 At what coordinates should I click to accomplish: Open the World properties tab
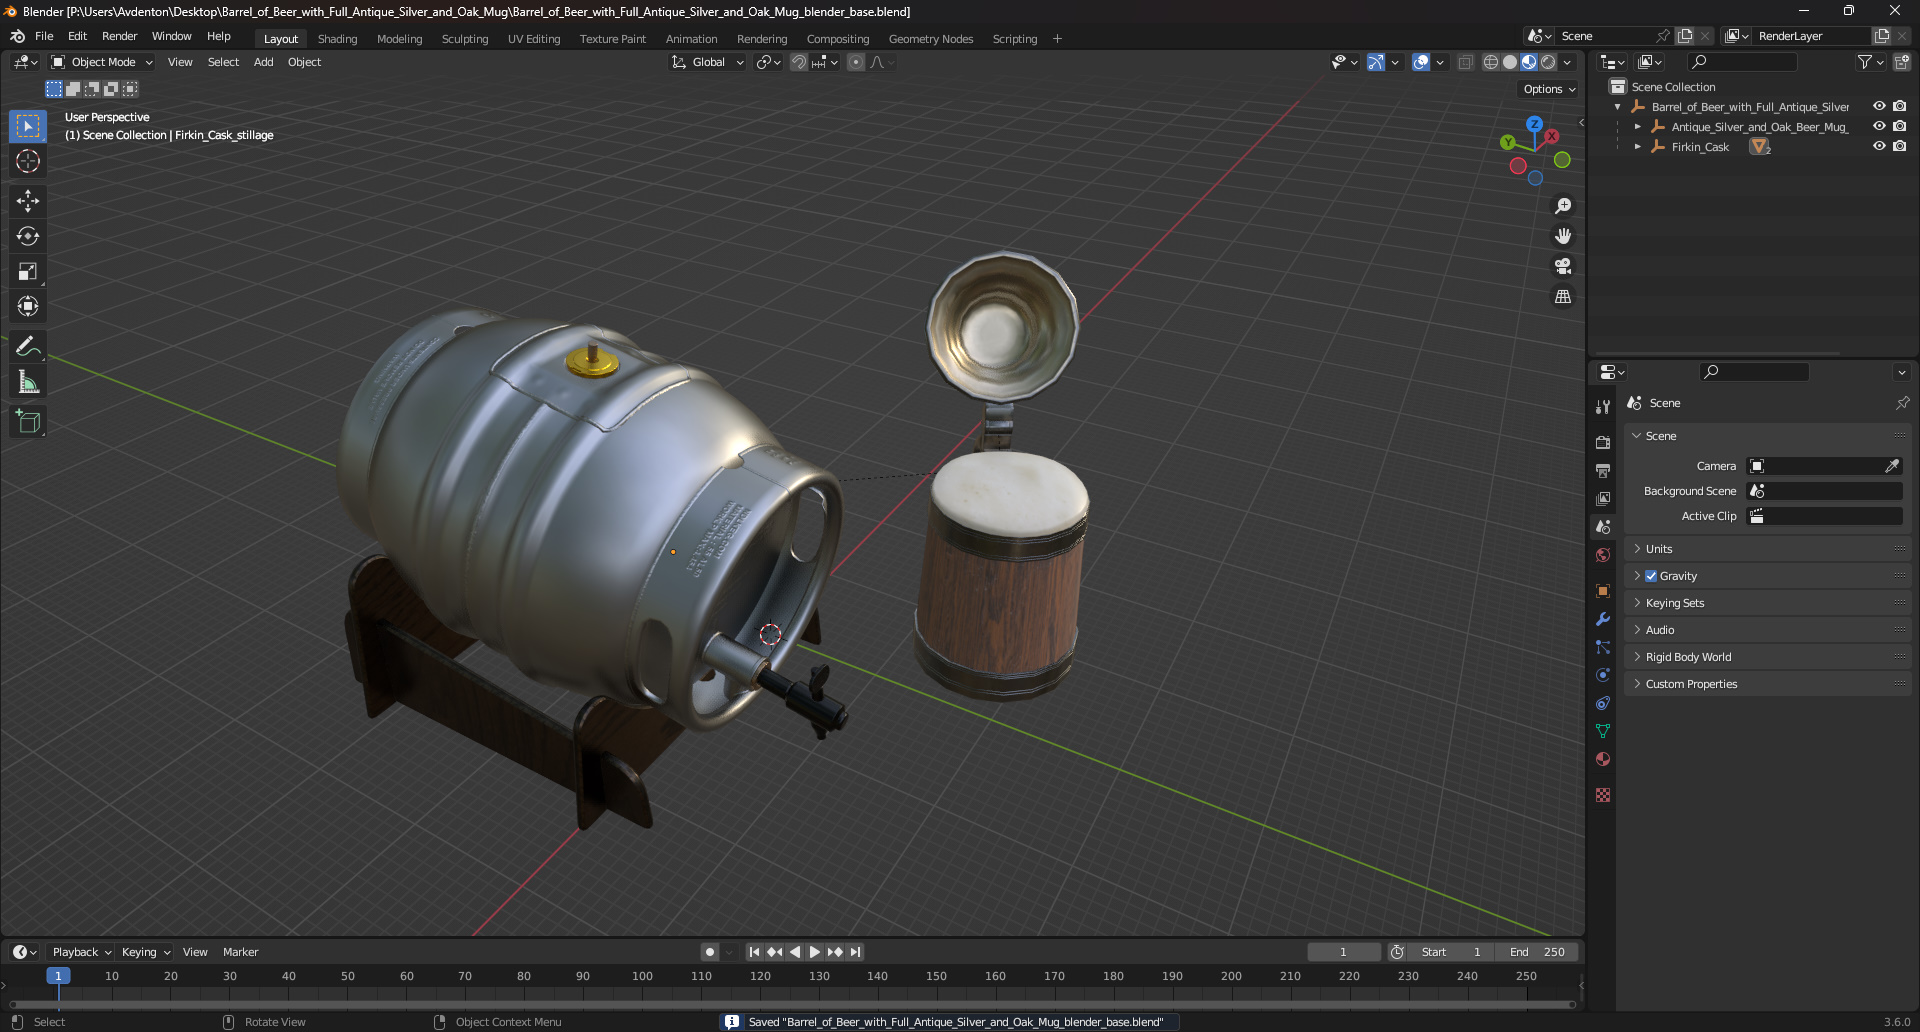coord(1603,555)
